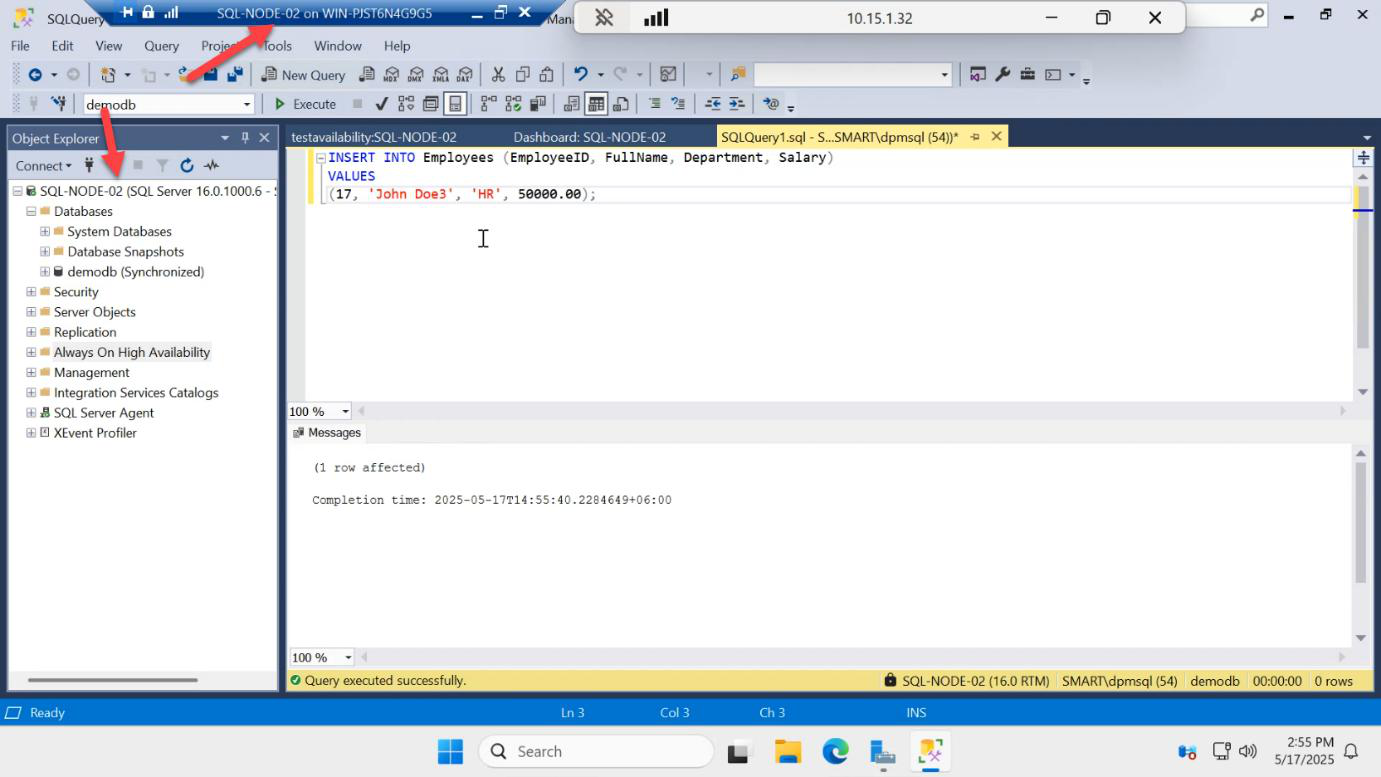The height and width of the screenshot is (777, 1381).
Task: Close the Object Explorer panel
Action: click(264, 138)
